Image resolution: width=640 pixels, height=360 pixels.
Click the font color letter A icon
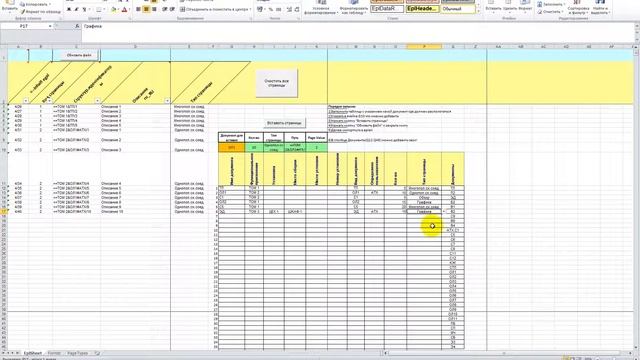pyautogui.click(x=124, y=9)
